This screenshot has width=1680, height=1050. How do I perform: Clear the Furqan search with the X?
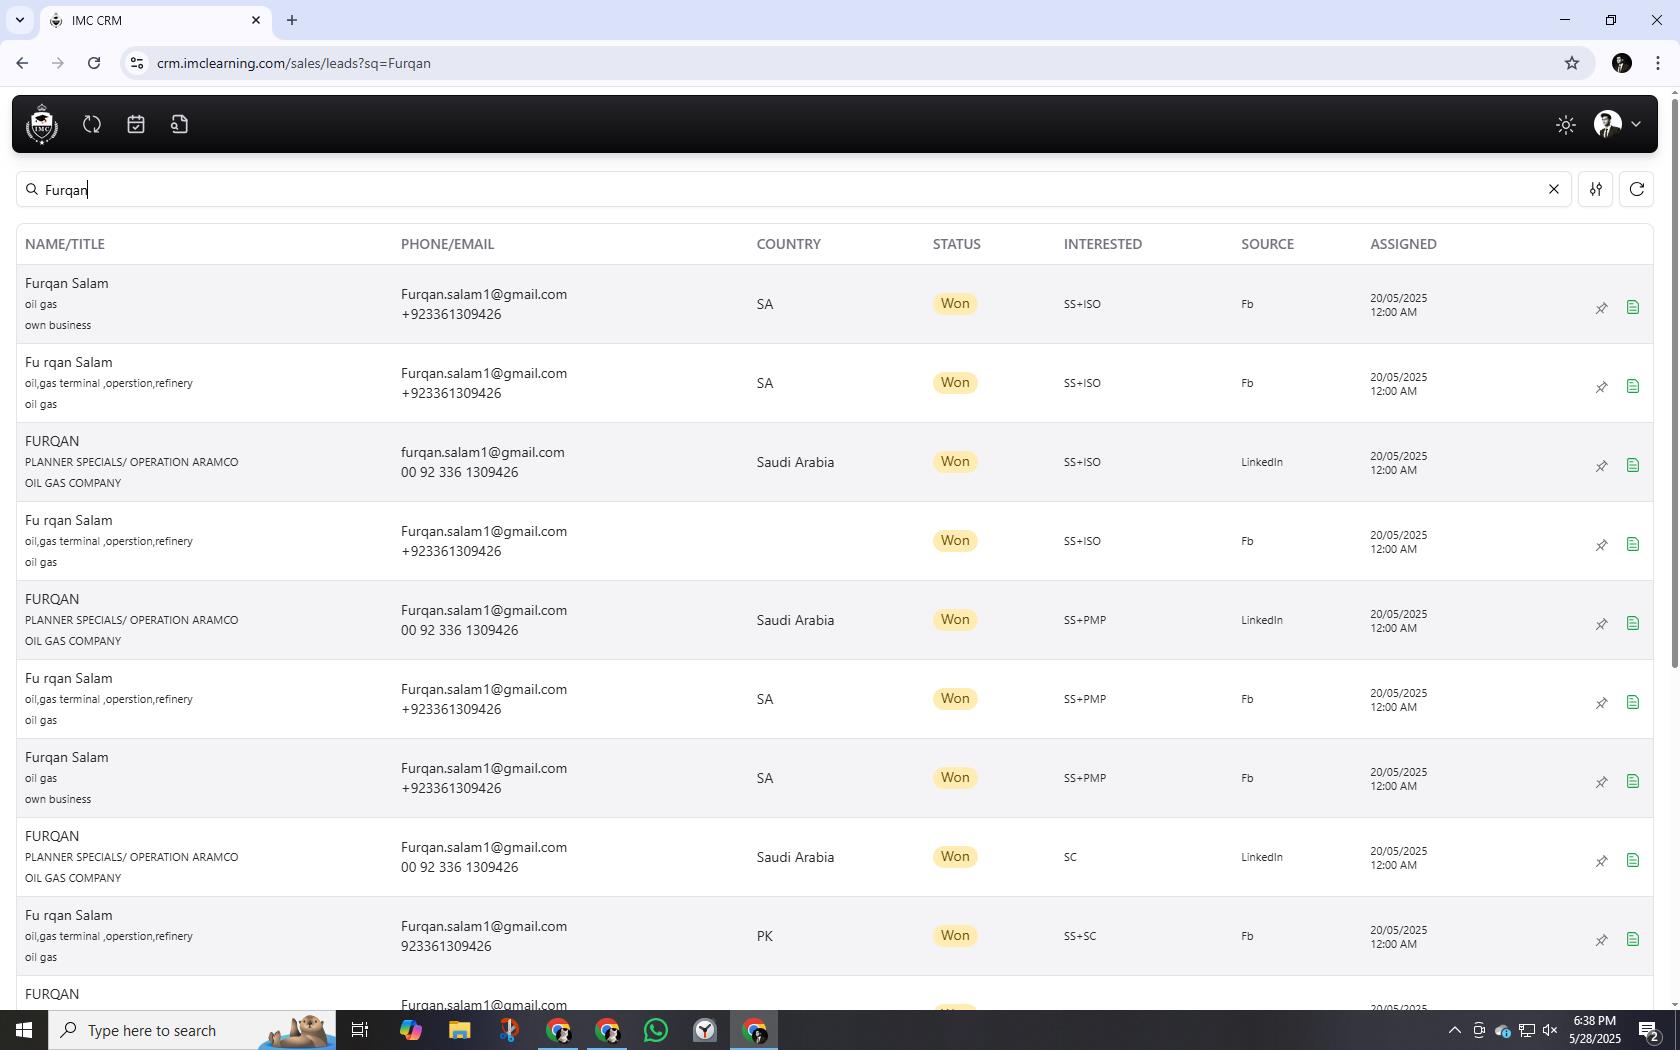point(1554,189)
